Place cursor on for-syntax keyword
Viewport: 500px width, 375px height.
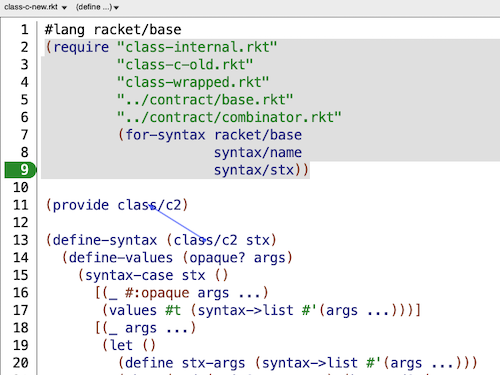point(165,135)
